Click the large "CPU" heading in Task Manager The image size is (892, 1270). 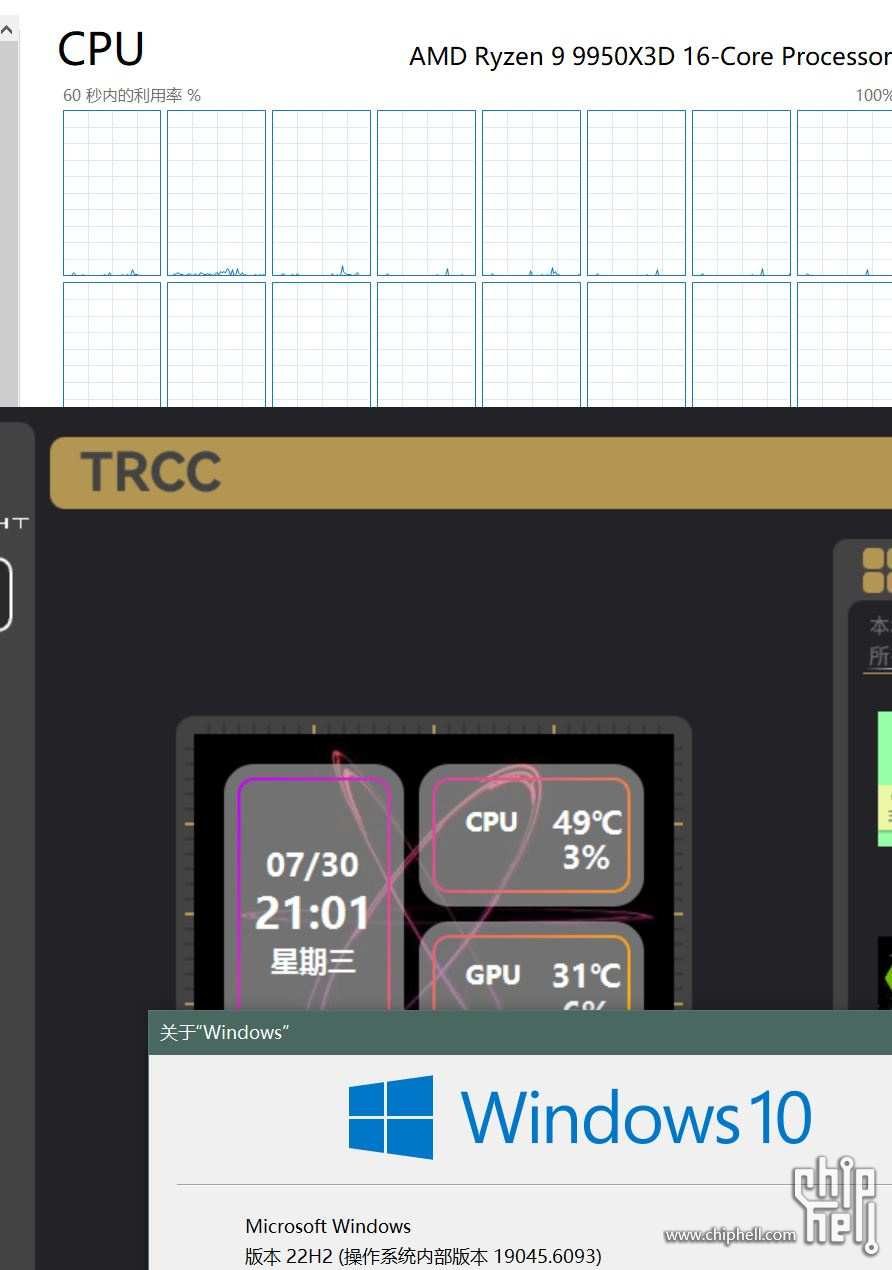click(x=101, y=48)
